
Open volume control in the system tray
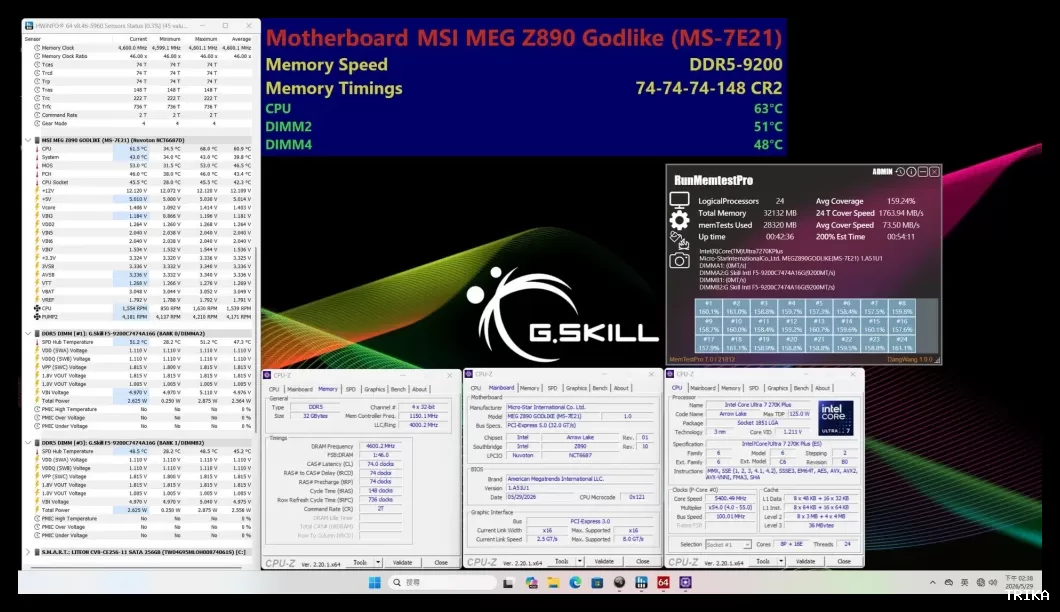click(x=992, y=582)
